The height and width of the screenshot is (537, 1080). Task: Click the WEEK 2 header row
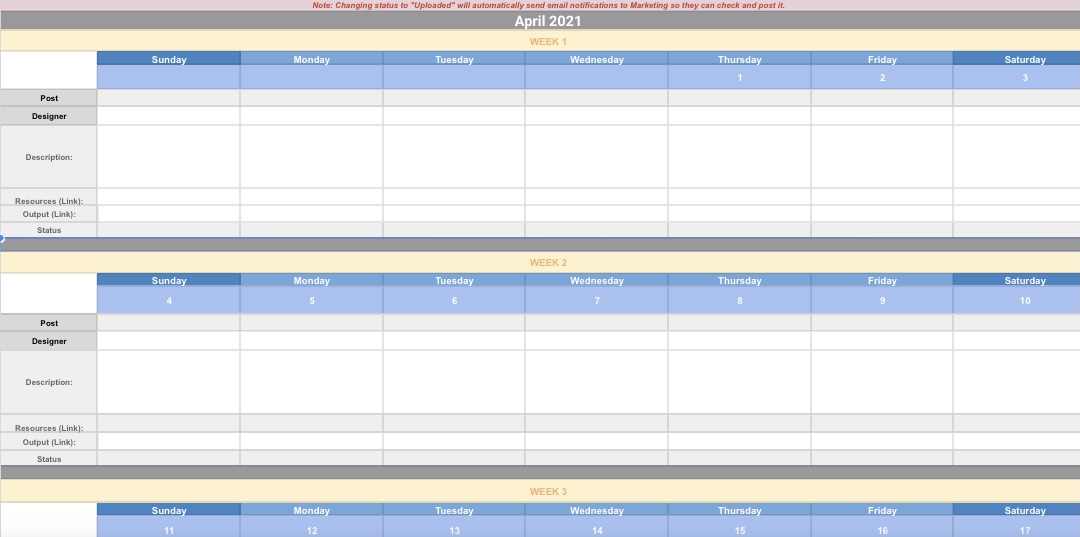[540, 262]
